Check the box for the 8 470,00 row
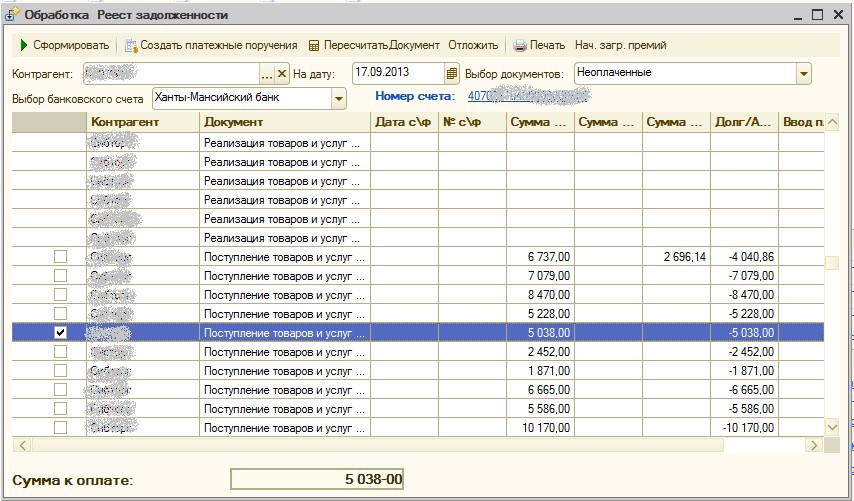854x501 pixels. (x=60, y=295)
